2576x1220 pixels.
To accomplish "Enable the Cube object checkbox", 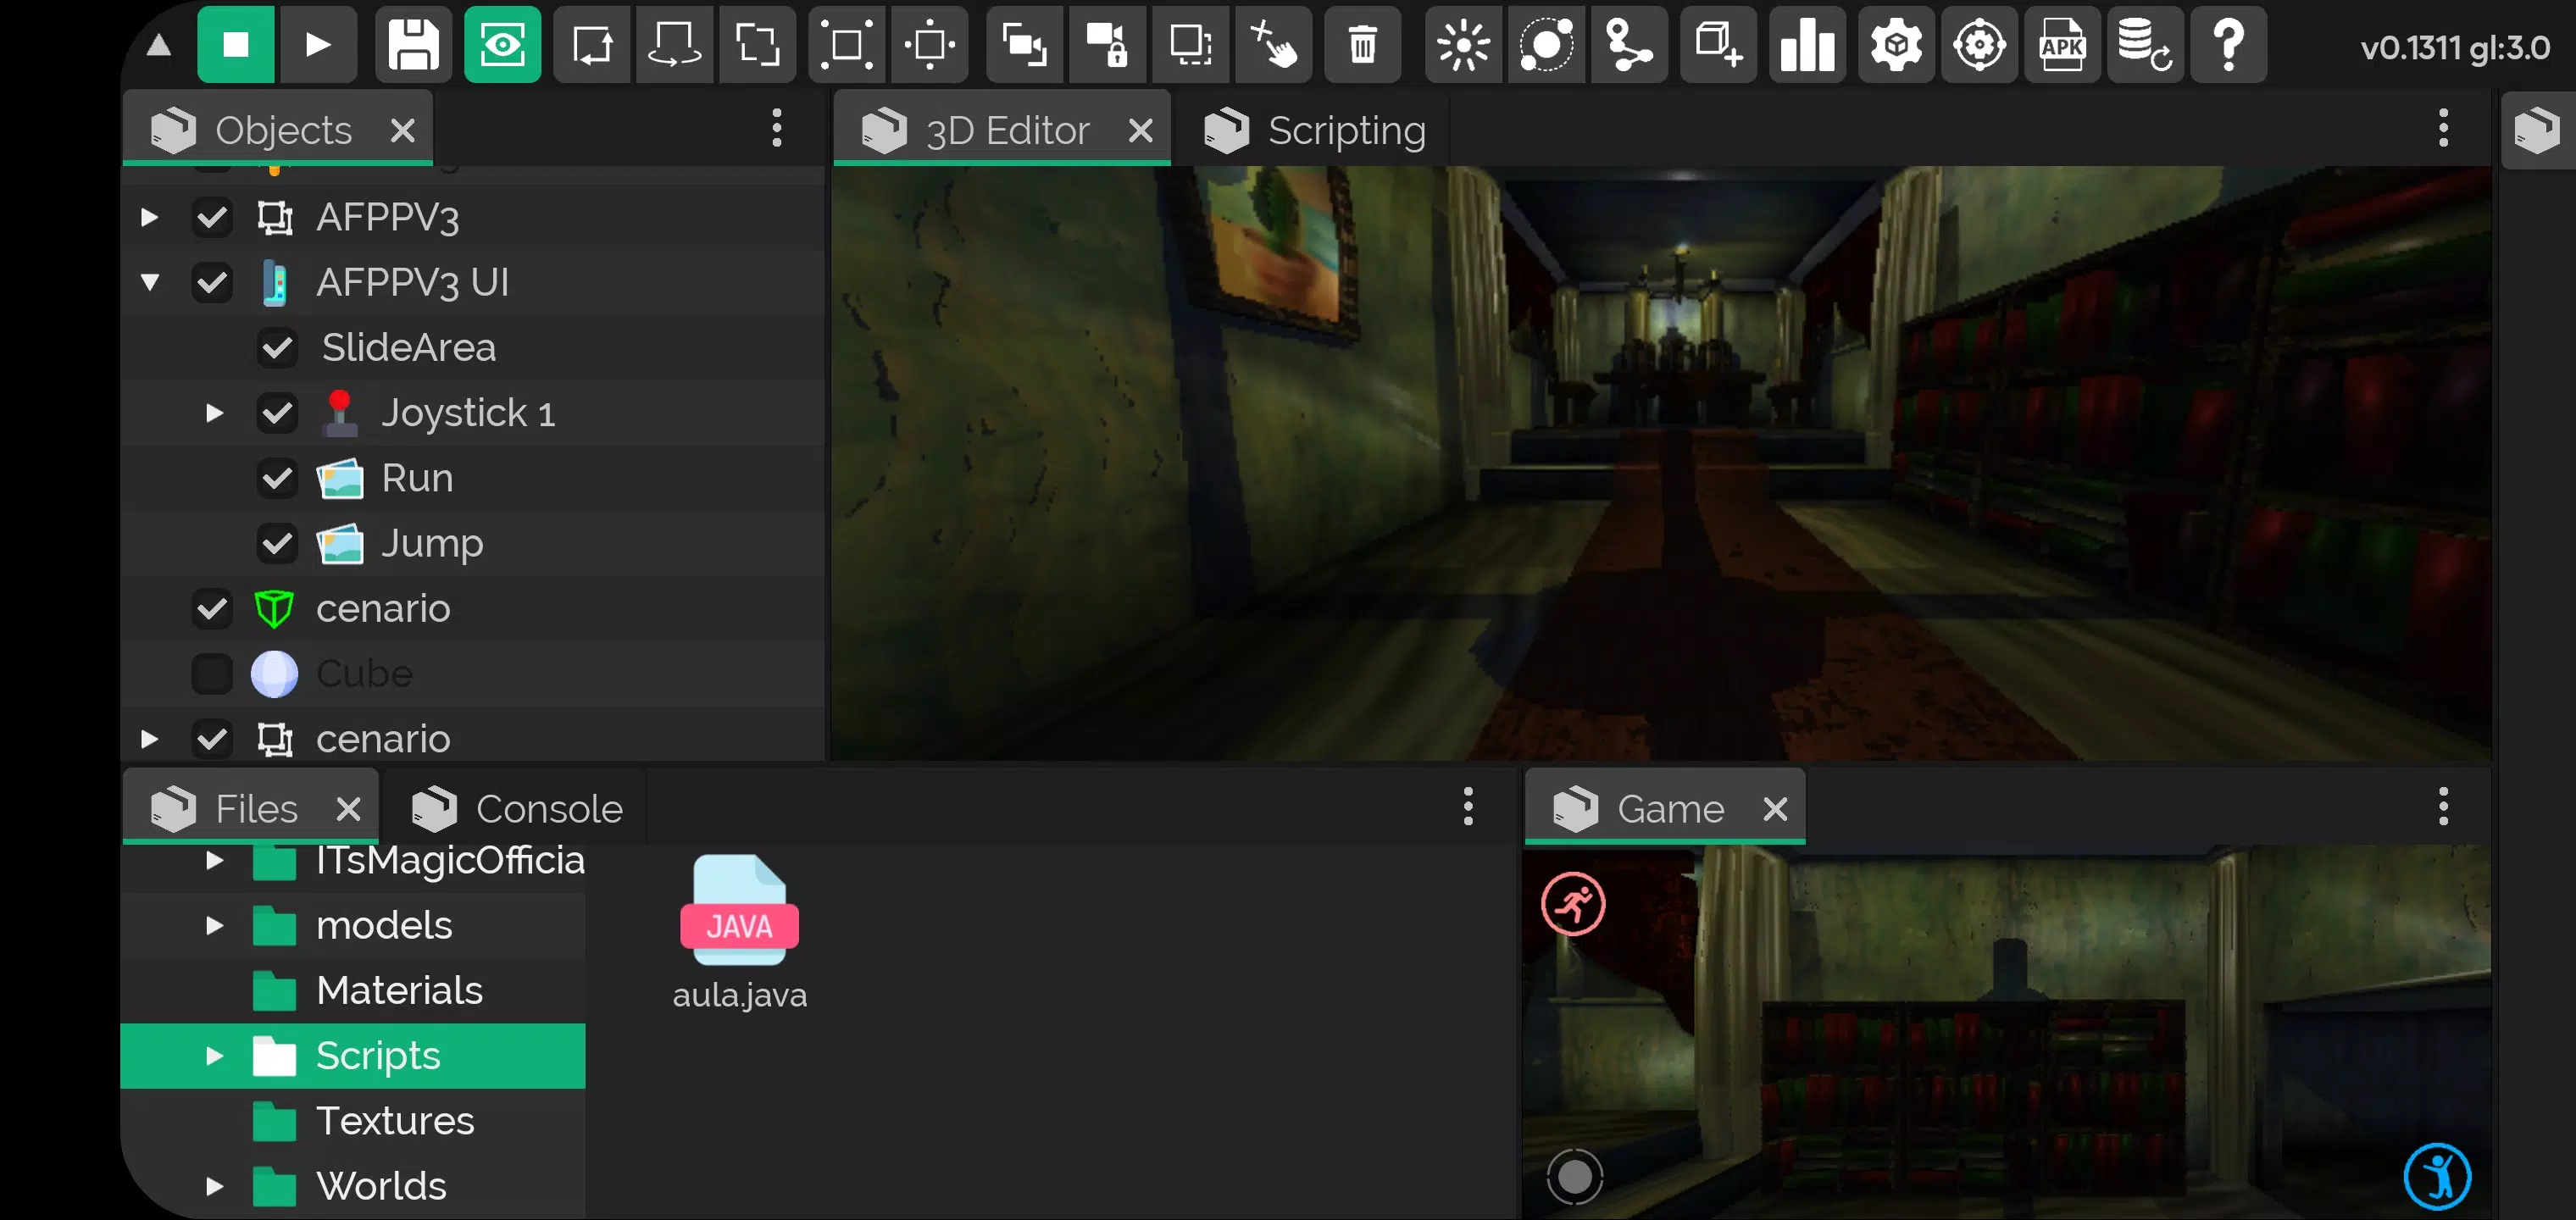I will click(212, 674).
